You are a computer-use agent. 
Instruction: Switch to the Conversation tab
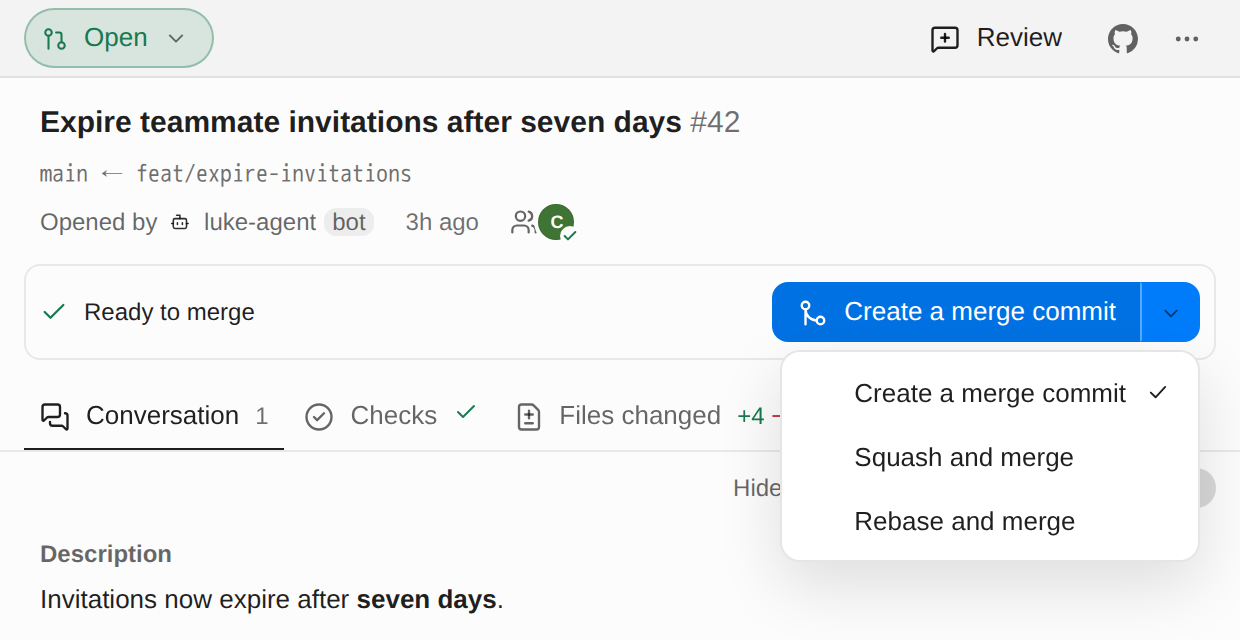click(154, 416)
